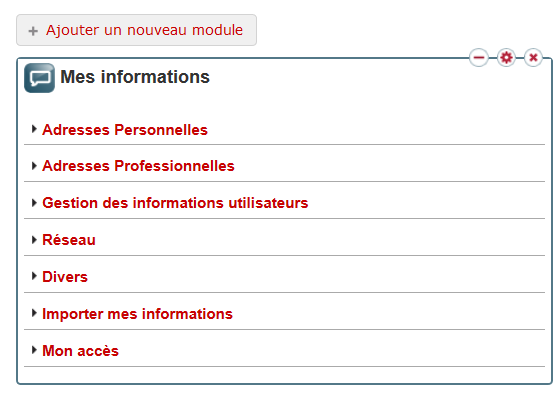Screen dimensions: 560x416
Task: Open the Mon accès section
Action: pos(80,351)
